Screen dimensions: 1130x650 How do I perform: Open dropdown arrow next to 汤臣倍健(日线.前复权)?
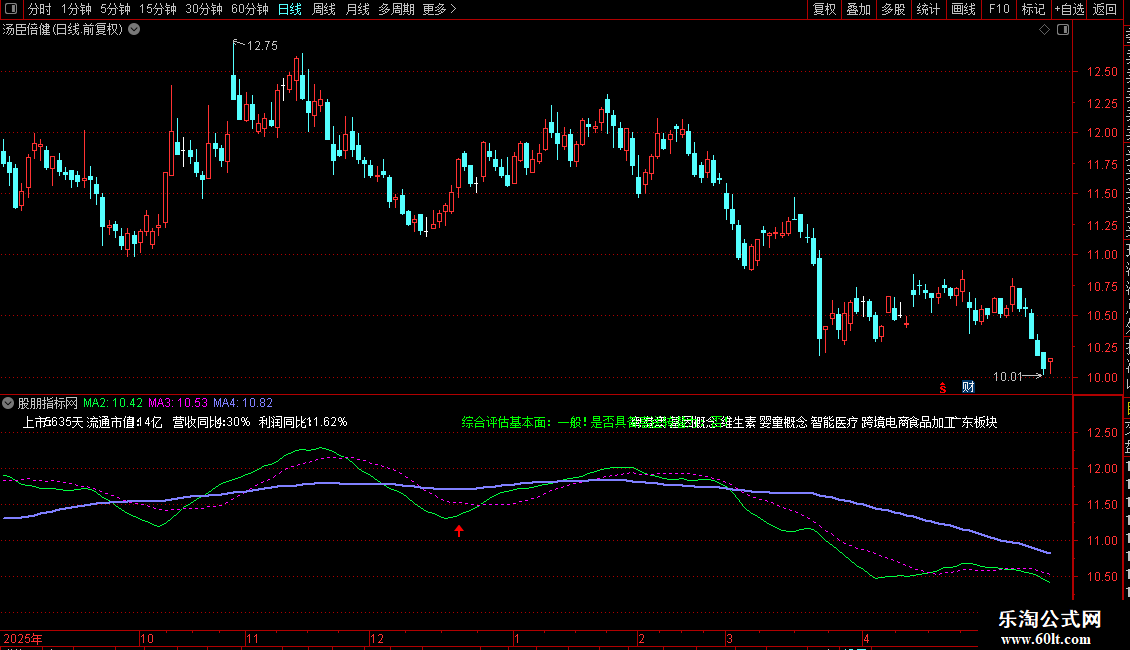pos(134,30)
